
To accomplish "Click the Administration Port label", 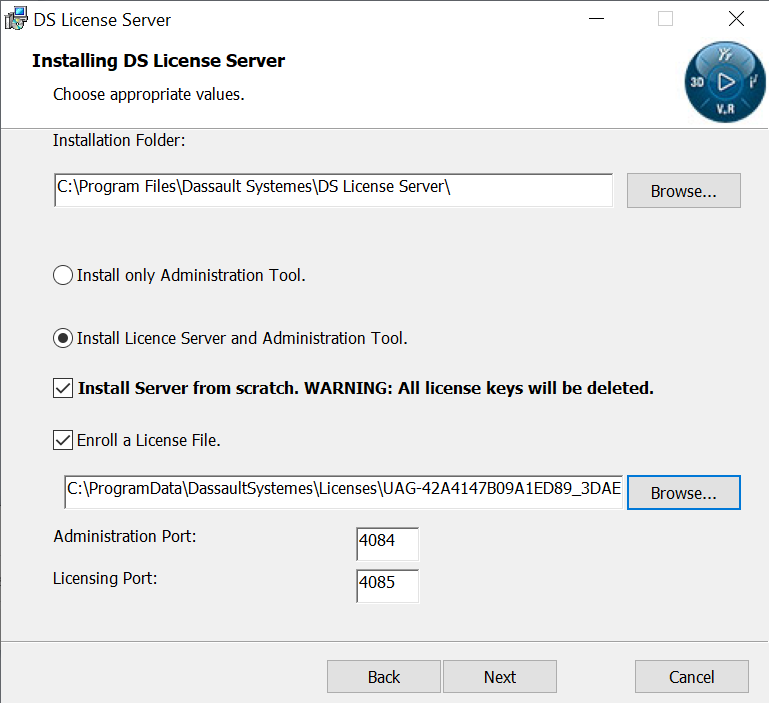I will coord(125,536).
